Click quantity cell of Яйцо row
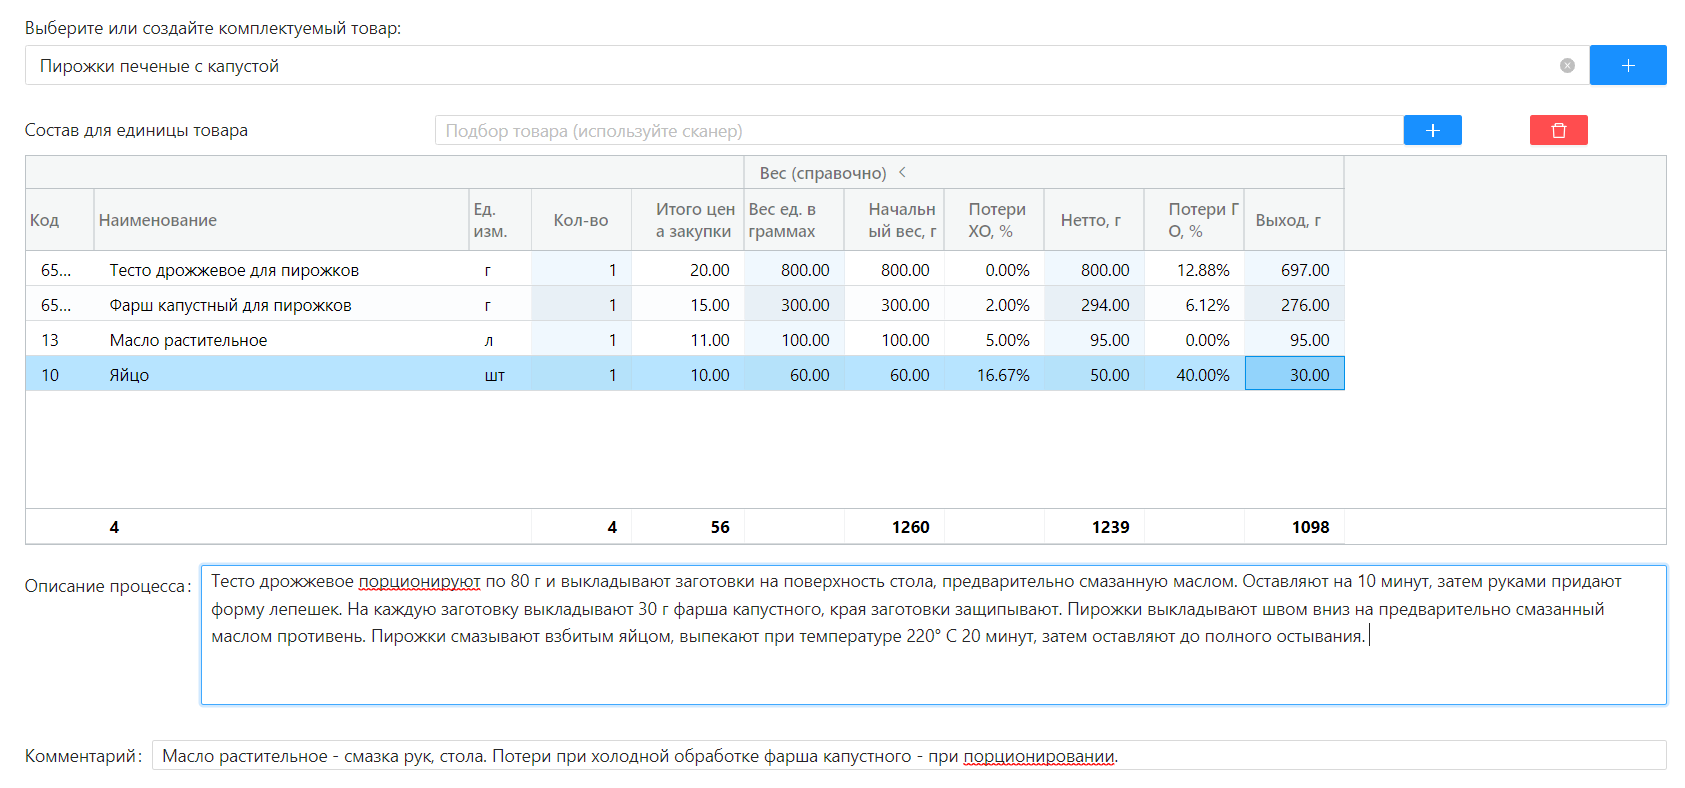The height and width of the screenshot is (788, 1685). pos(581,375)
